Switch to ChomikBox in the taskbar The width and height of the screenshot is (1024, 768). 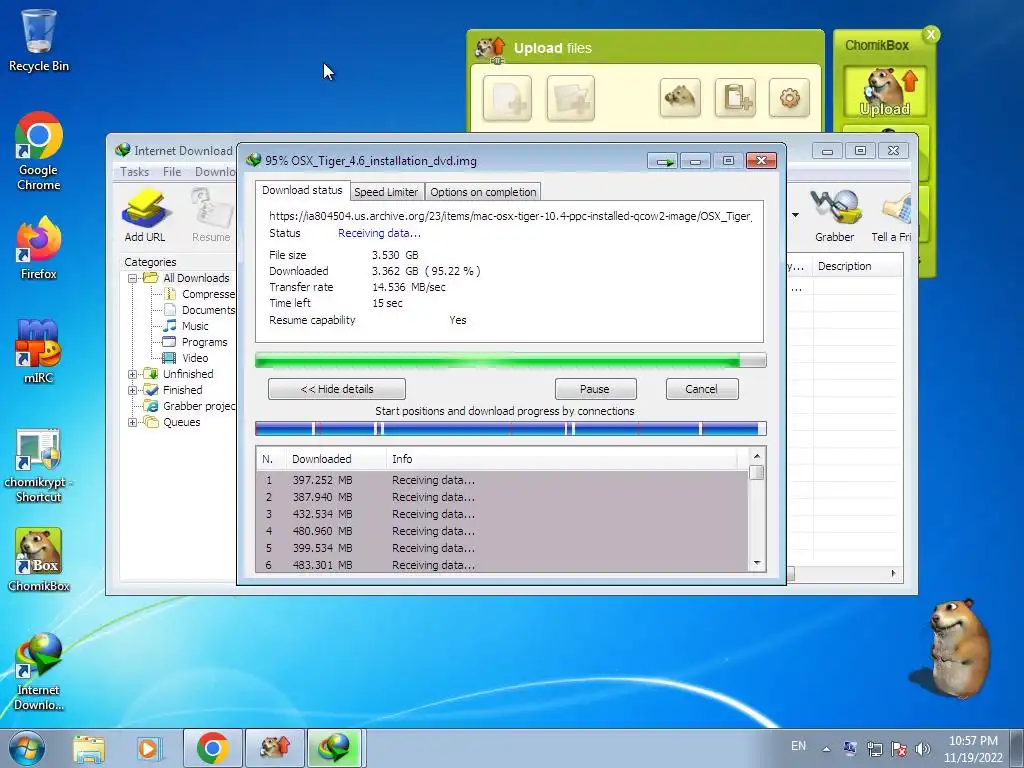pos(274,748)
